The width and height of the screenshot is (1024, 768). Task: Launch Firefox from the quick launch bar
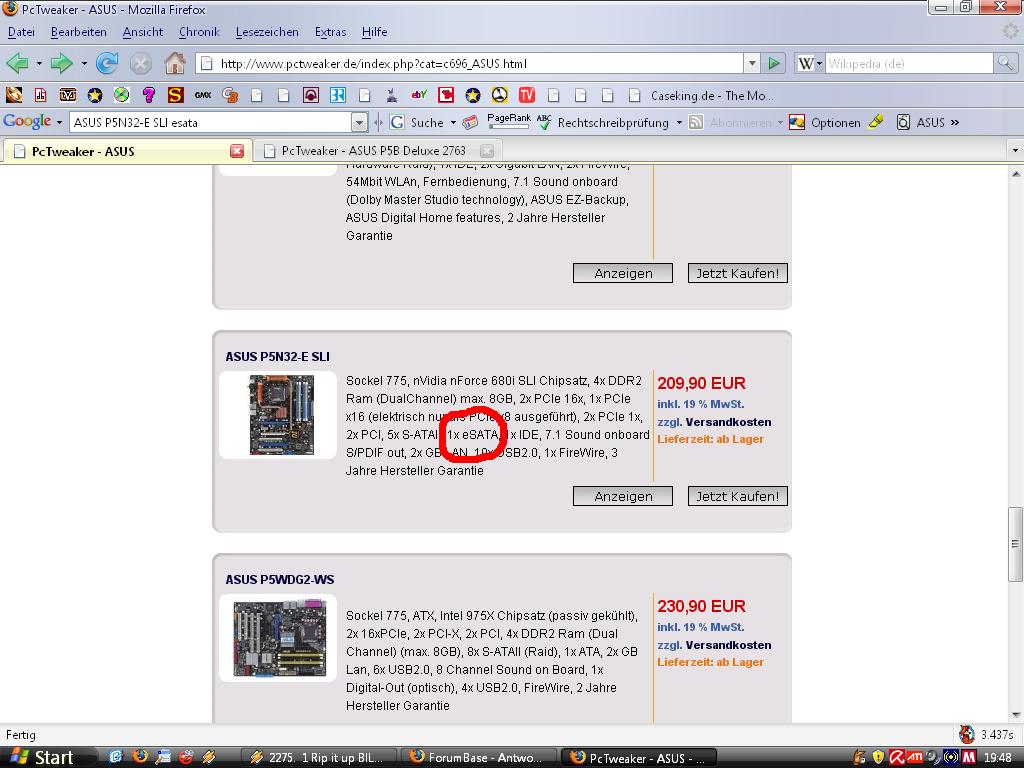coord(139,757)
